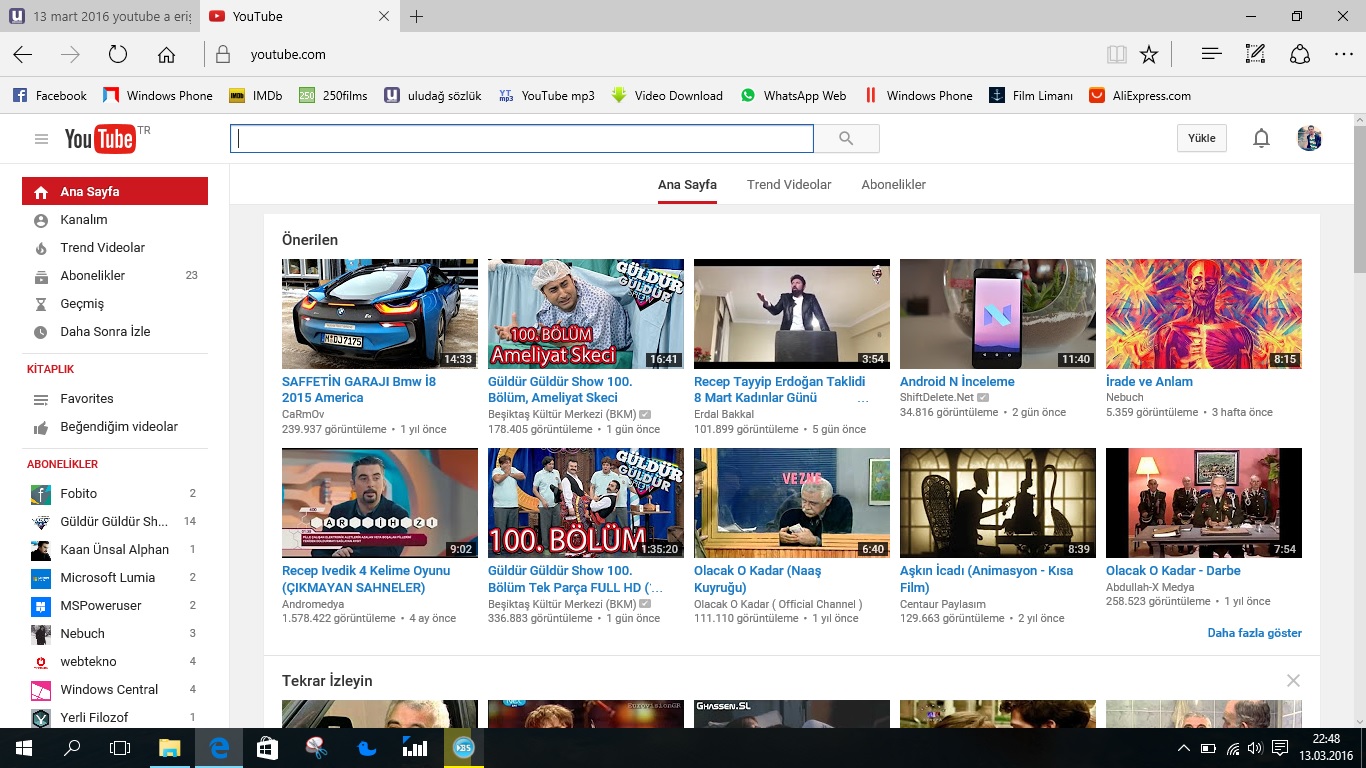Image resolution: width=1366 pixels, height=768 pixels.
Task: Open the Ameliyat Skeci video thumbnail
Action: point(586,314)
